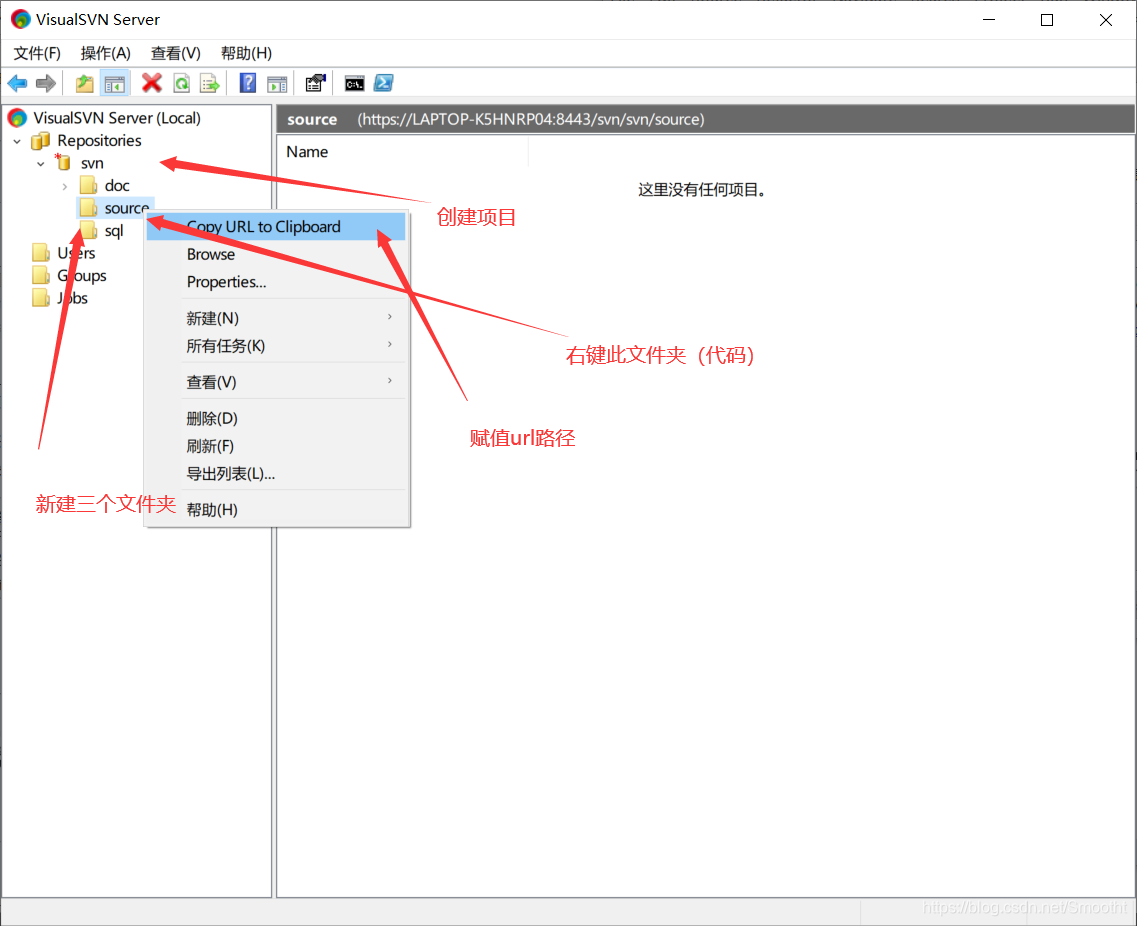Select the source folder in tree

[126, 208]
